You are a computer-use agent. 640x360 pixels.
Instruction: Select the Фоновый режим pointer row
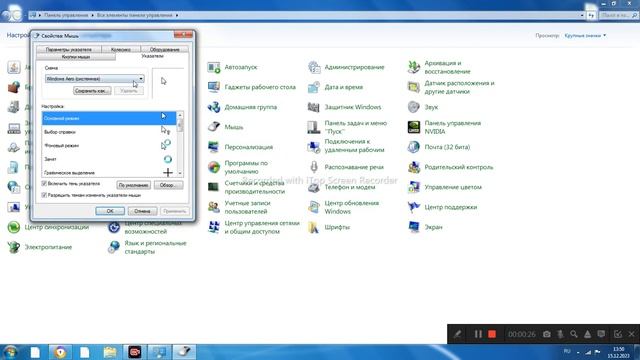tap(109, 145)
